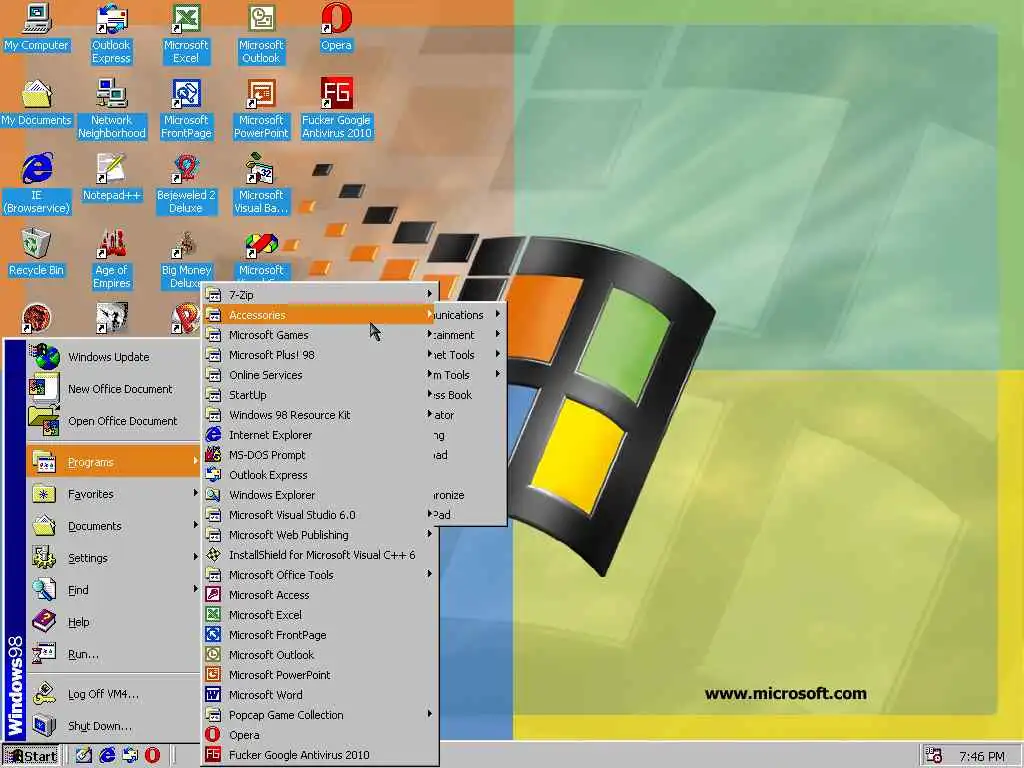Screen dimensions: 1024x768
Task: Open the Antivirus 2010 desktop shortcut
Action: coord(336,109)
